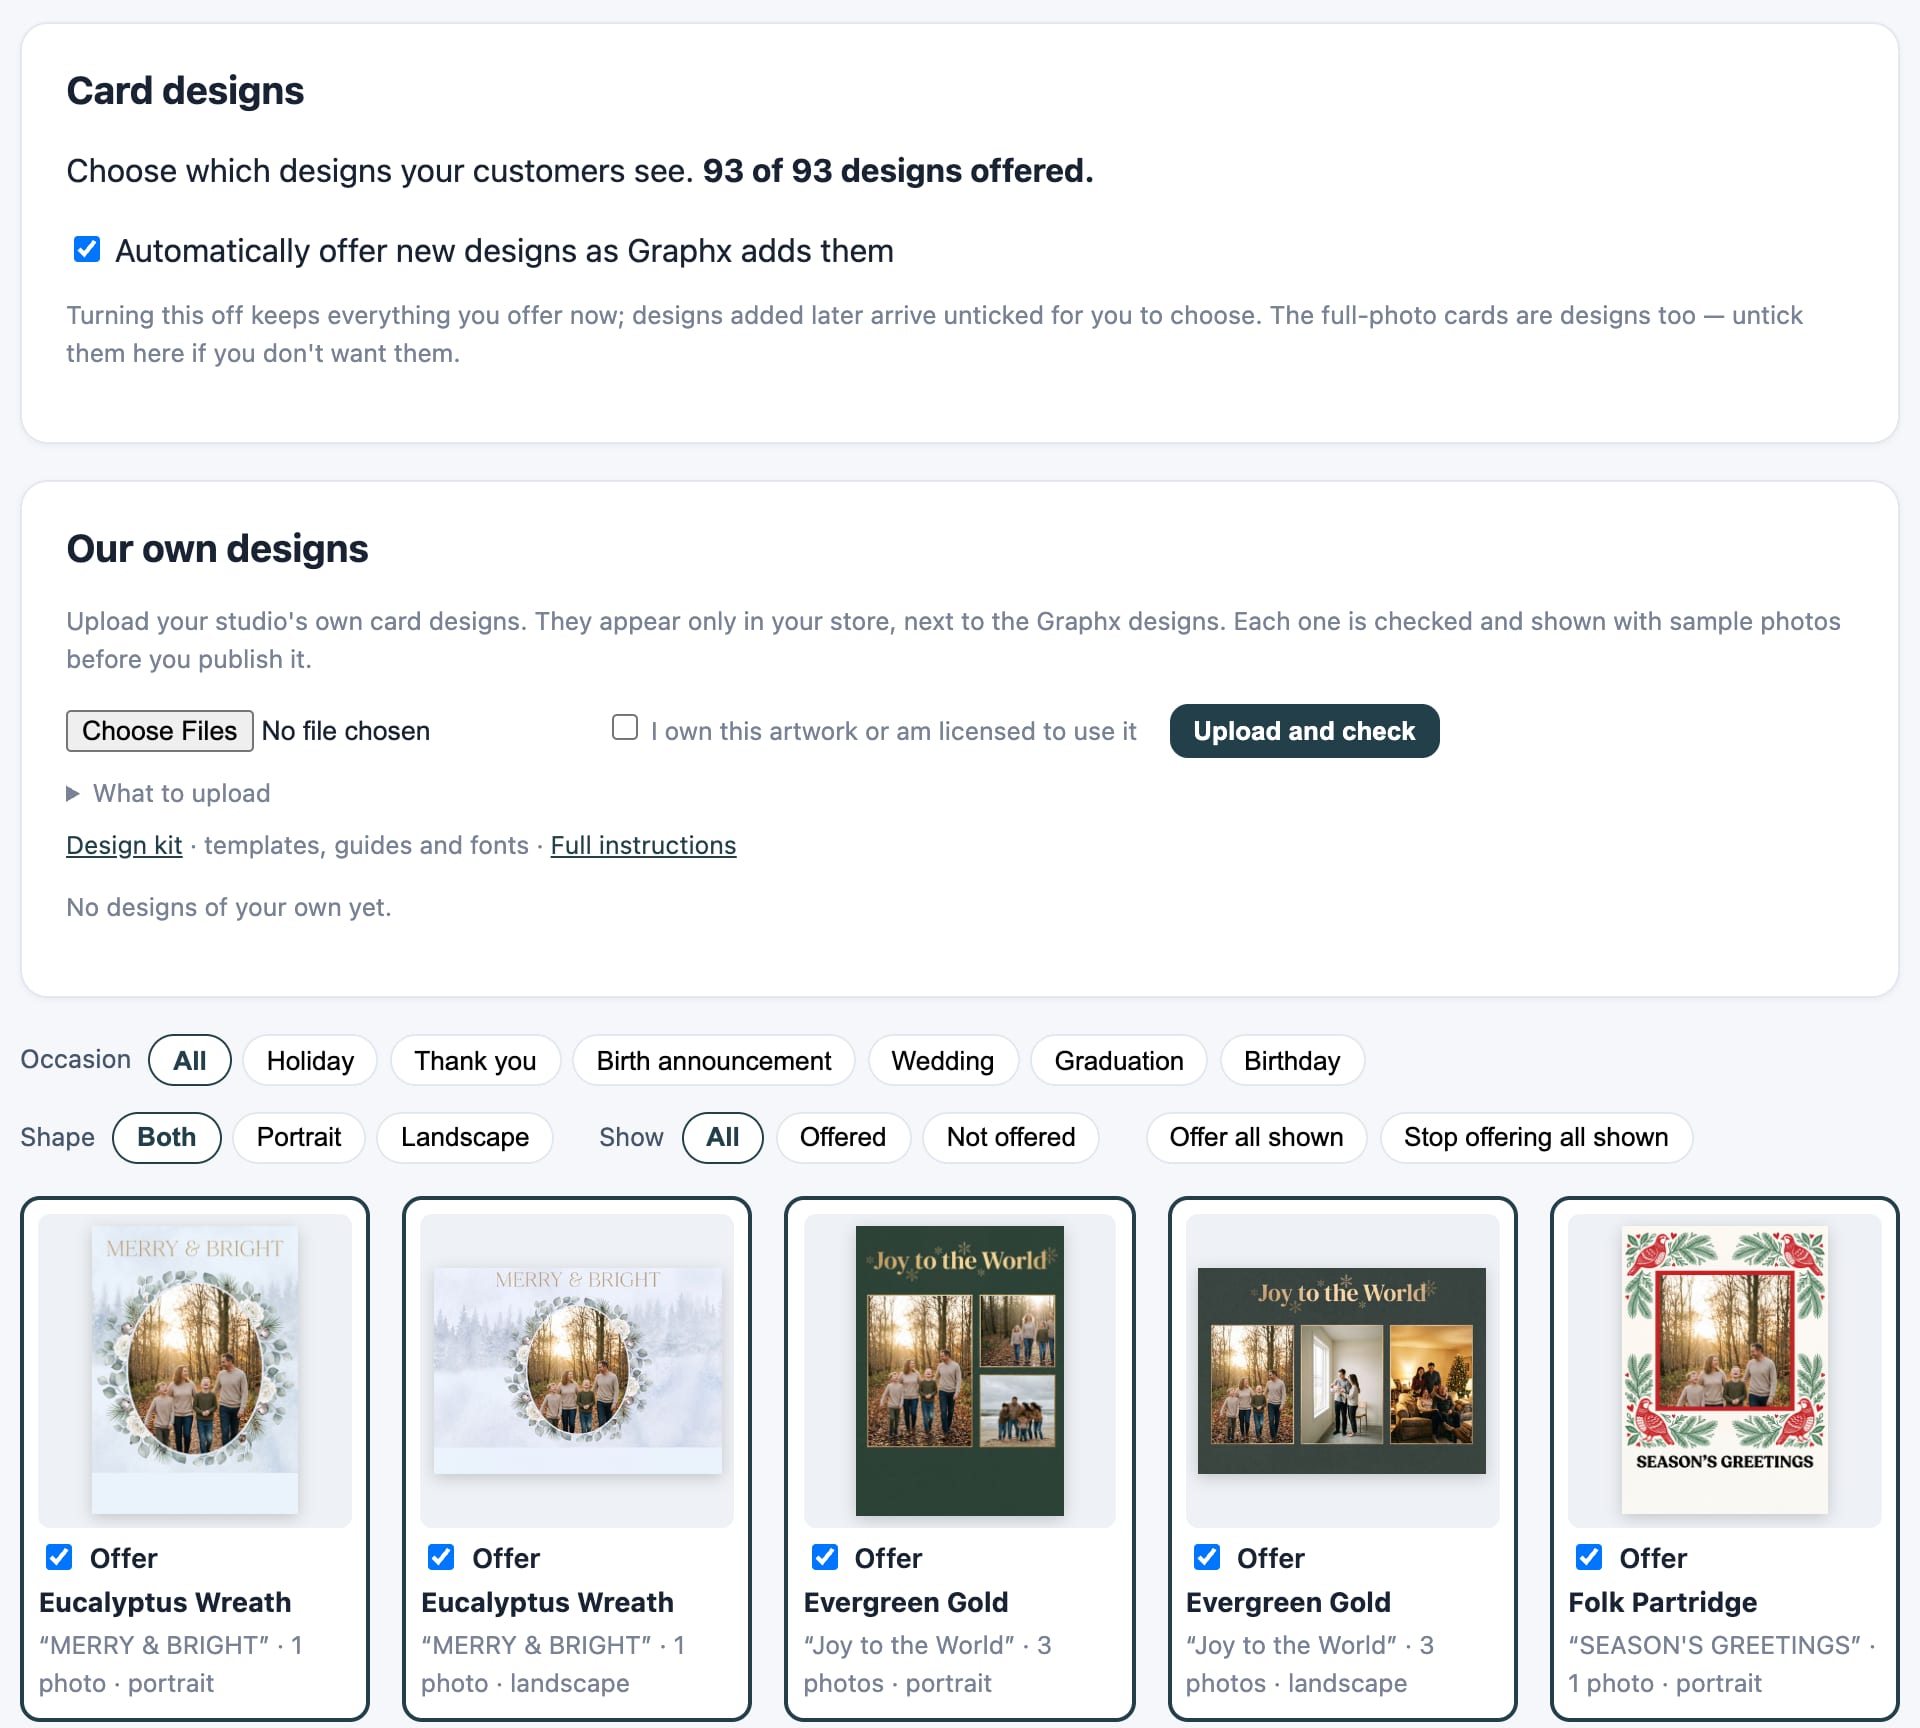Open the Folk Partridge card thumbnail
The image size is (1920, 1728).
(1724, 1369)
